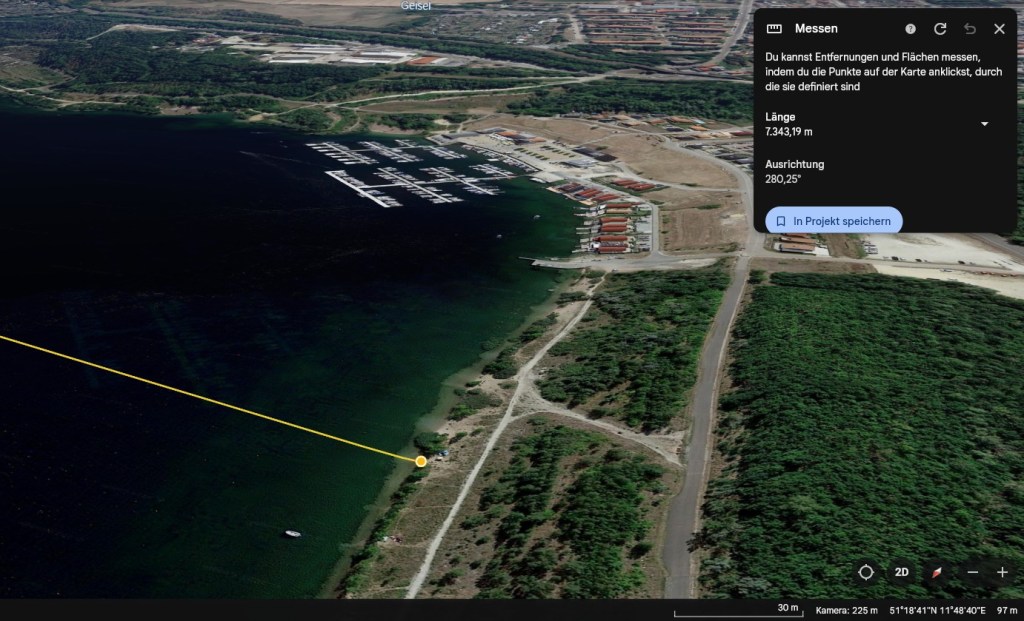Zoom in with the plus button

pyautogui.click(x=1002, y=572)
